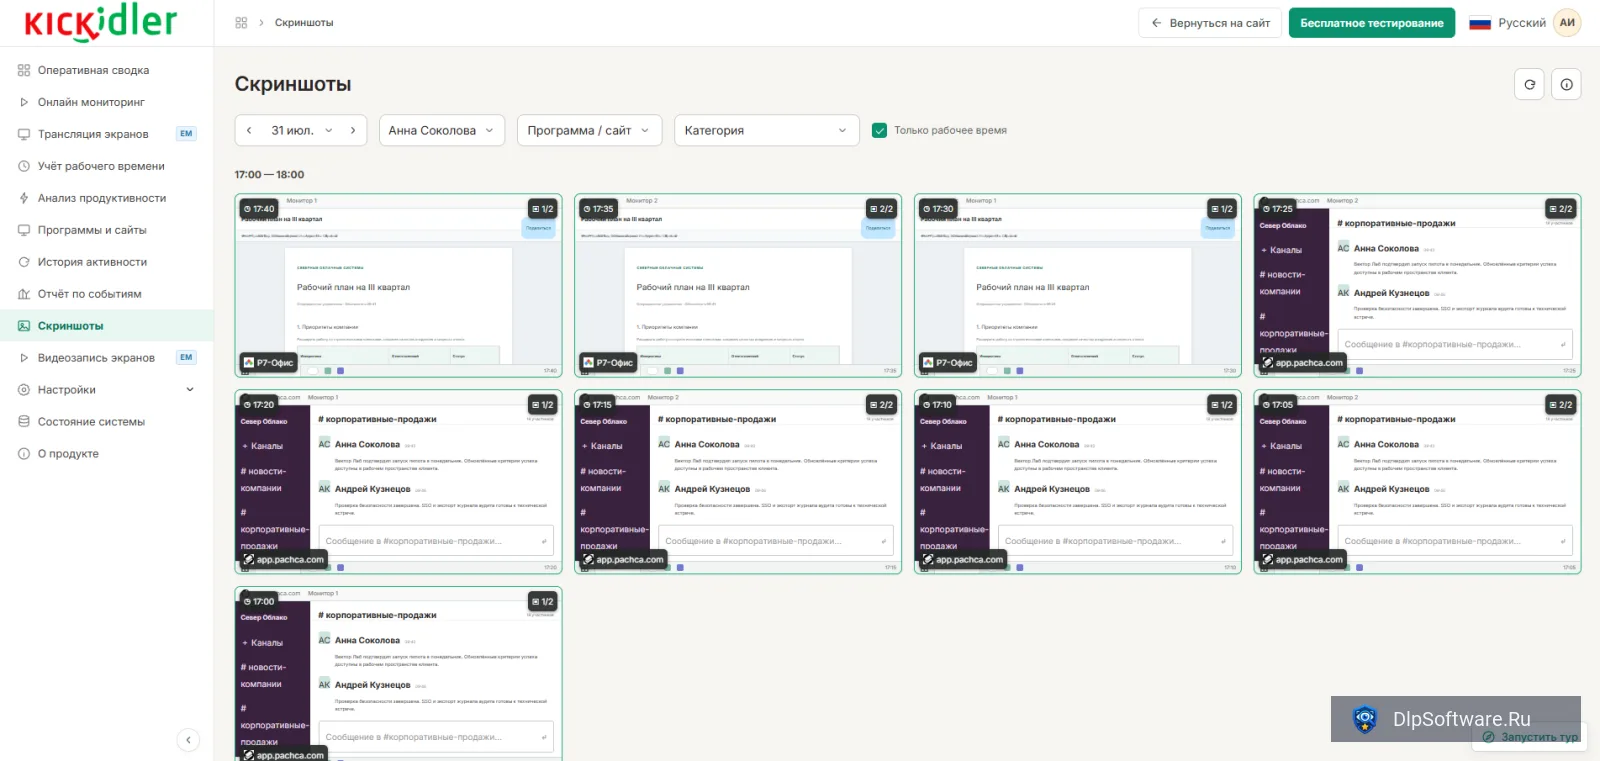Open the 17:05 screenshot thumbnail

1417,482
